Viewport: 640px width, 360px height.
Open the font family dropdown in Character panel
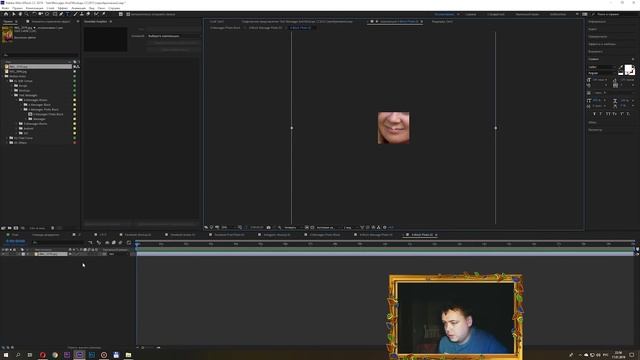602,67
